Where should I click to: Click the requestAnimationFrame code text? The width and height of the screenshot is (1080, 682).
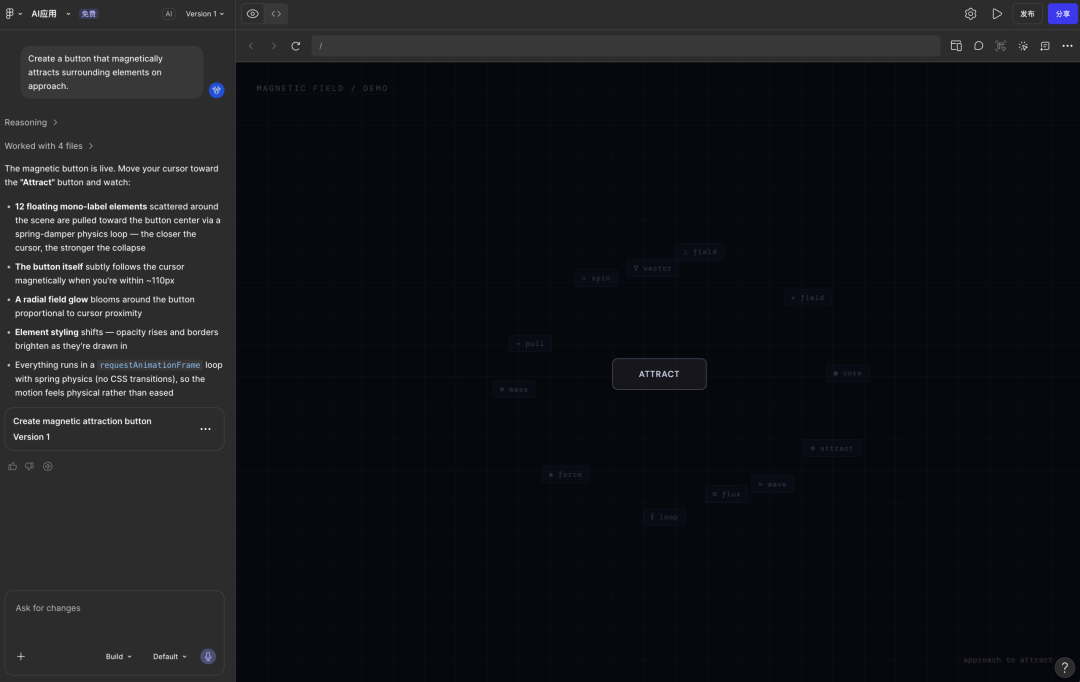pos(150,365)
